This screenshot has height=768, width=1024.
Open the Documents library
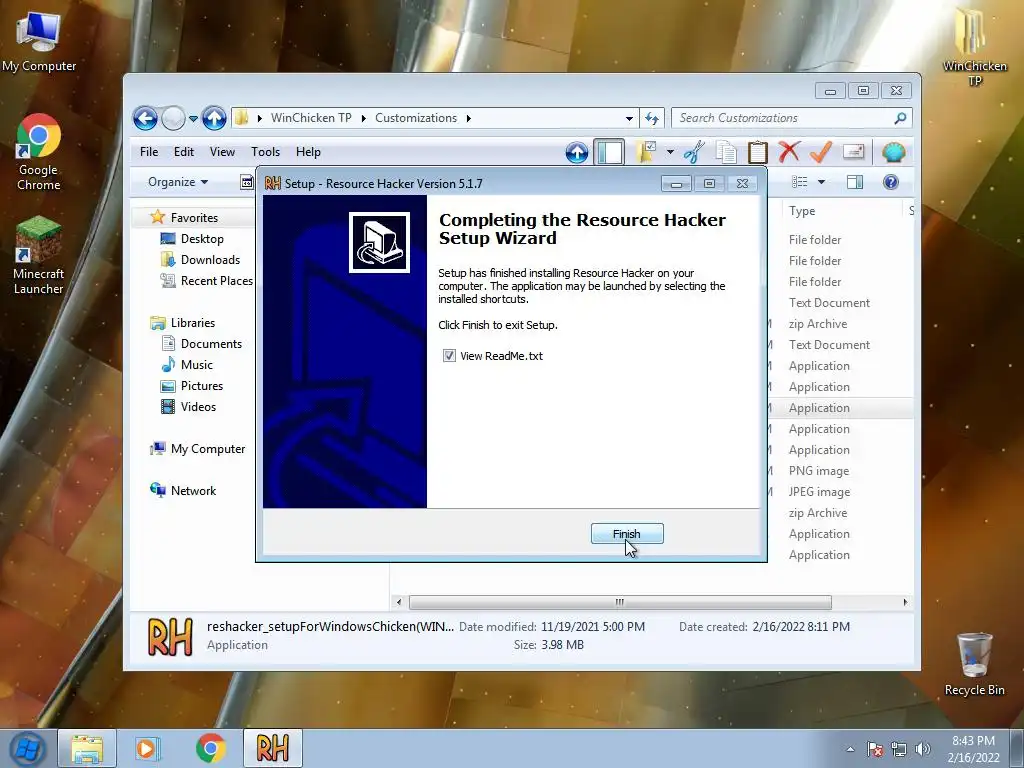click(211, 344)
